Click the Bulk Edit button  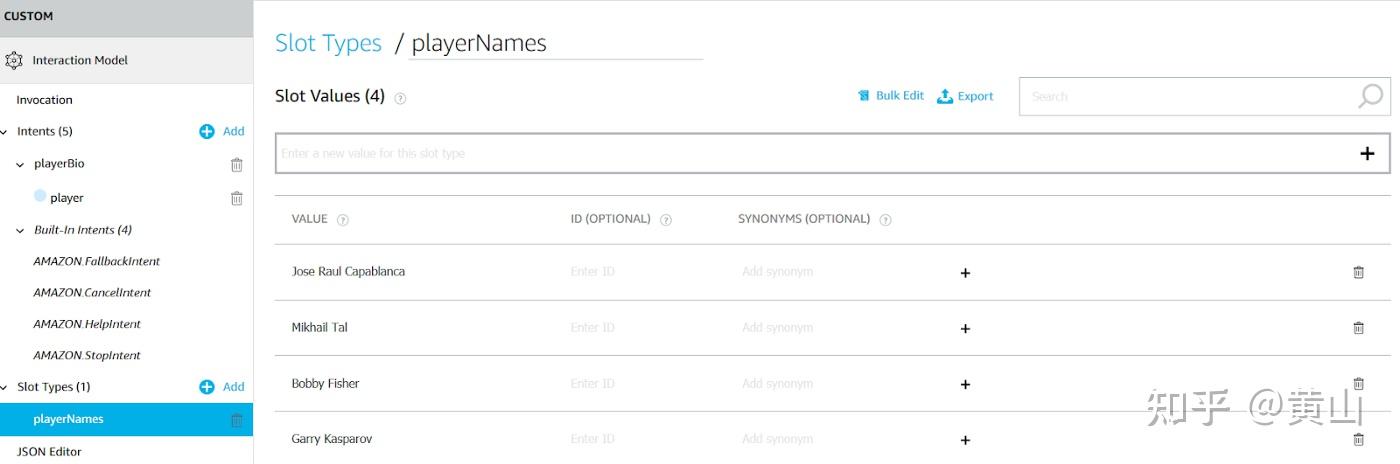tap(891, 96)
